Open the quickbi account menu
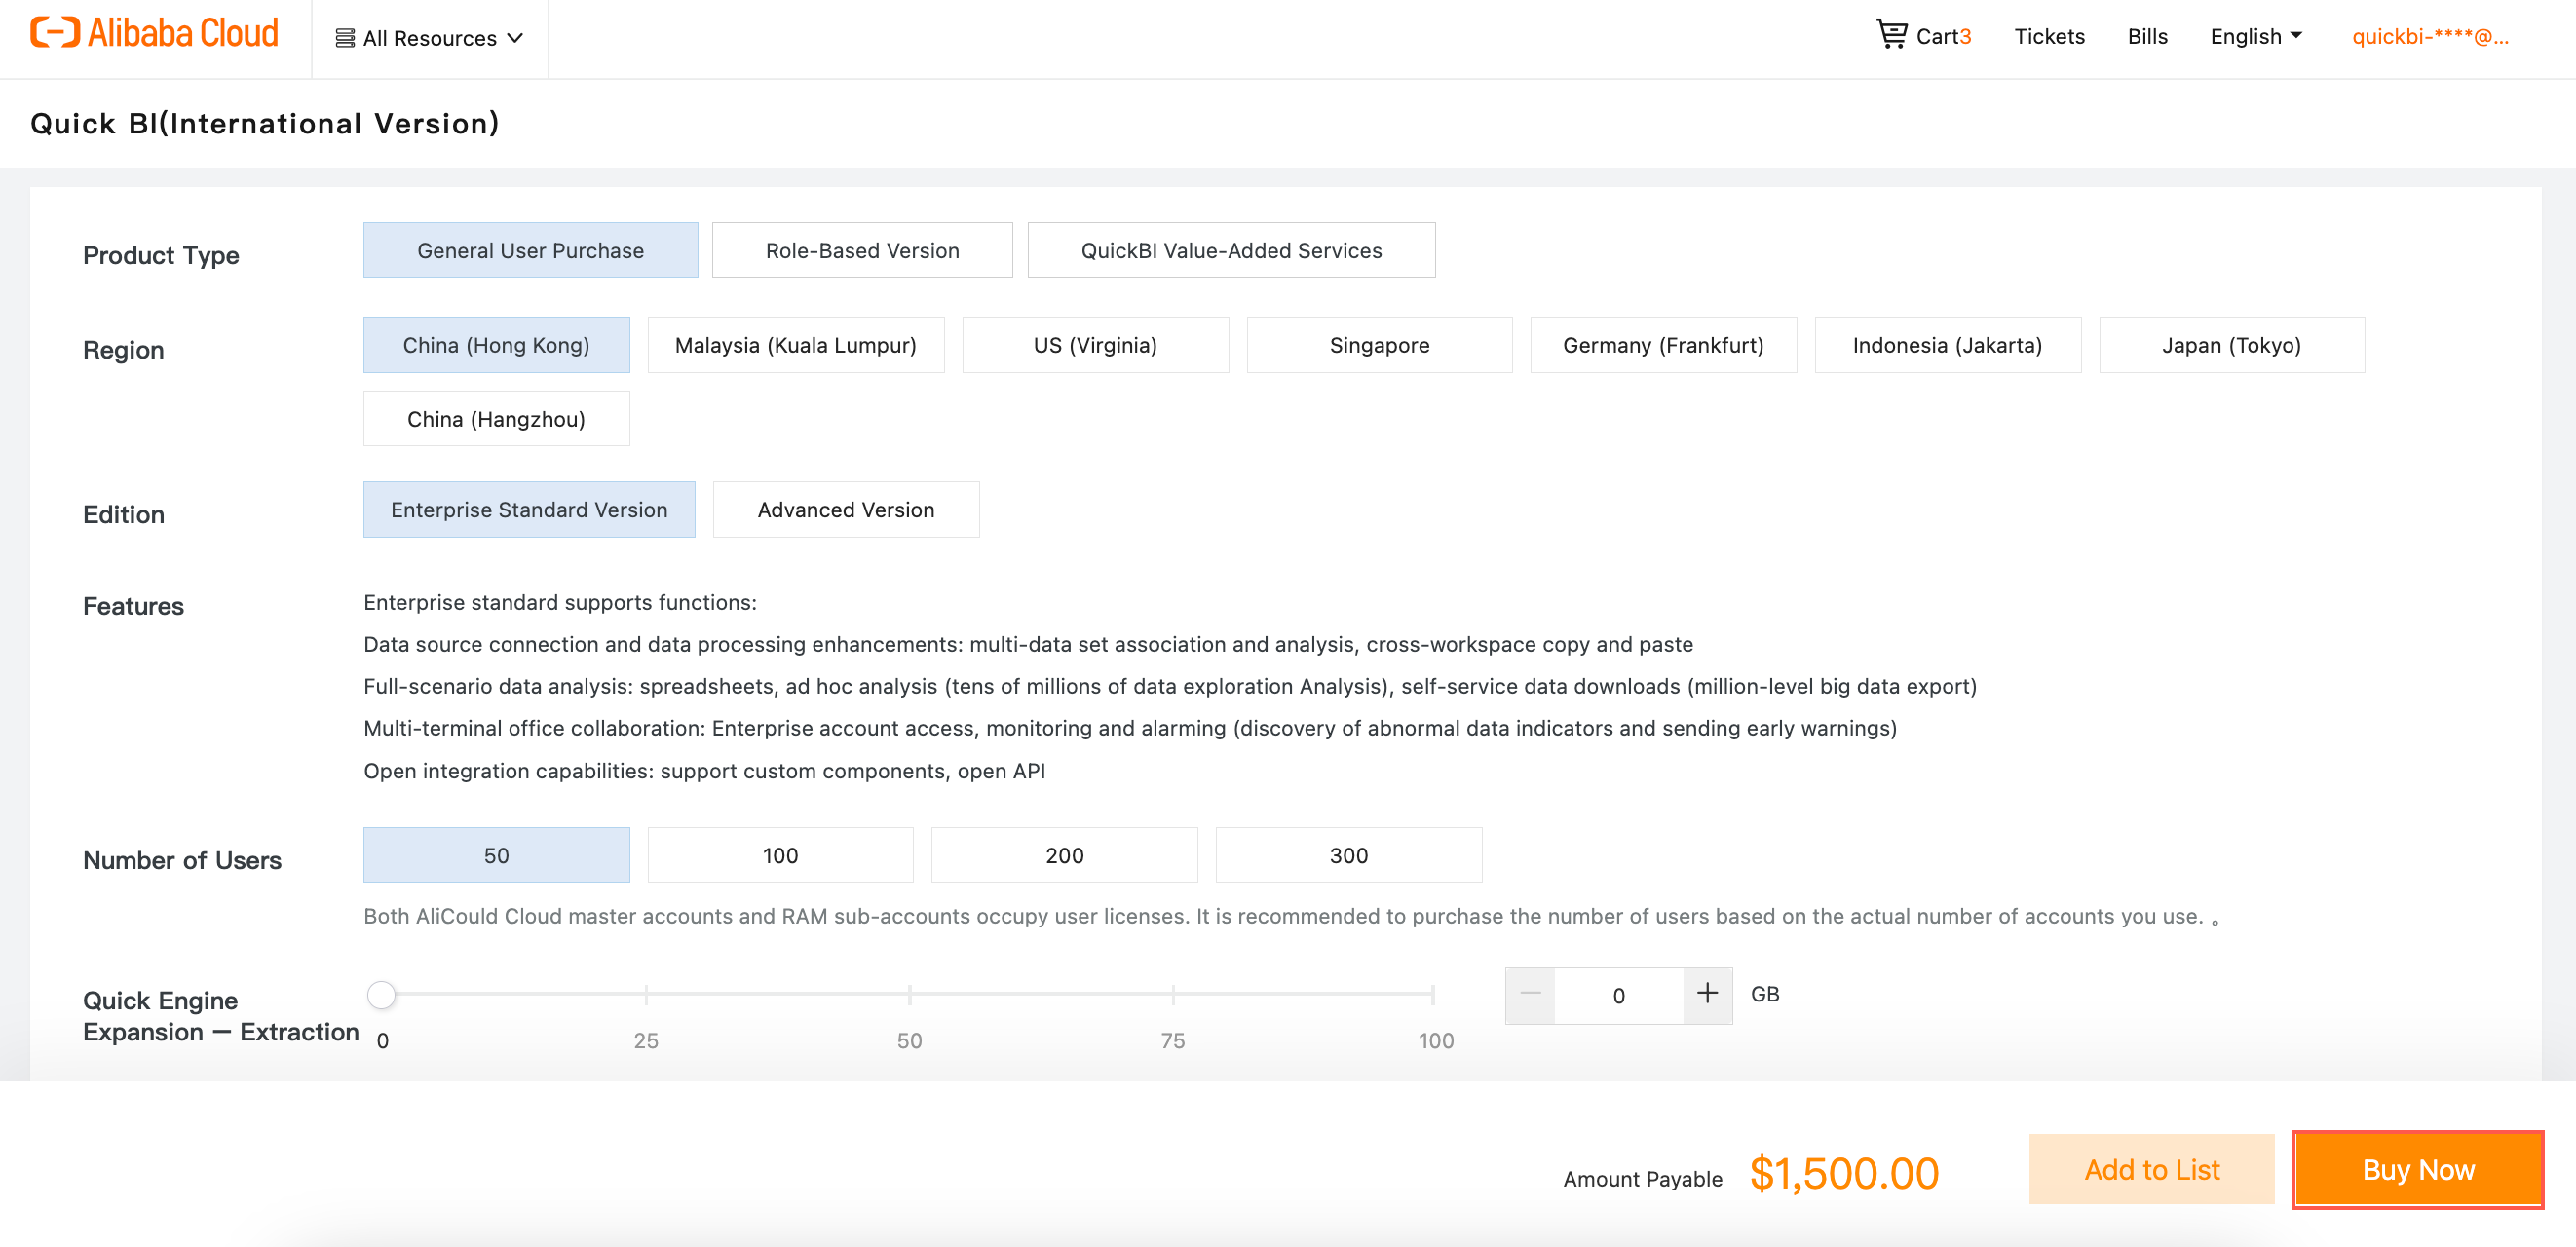This screenshot has height=1247, width=2576. (2430, 36)
